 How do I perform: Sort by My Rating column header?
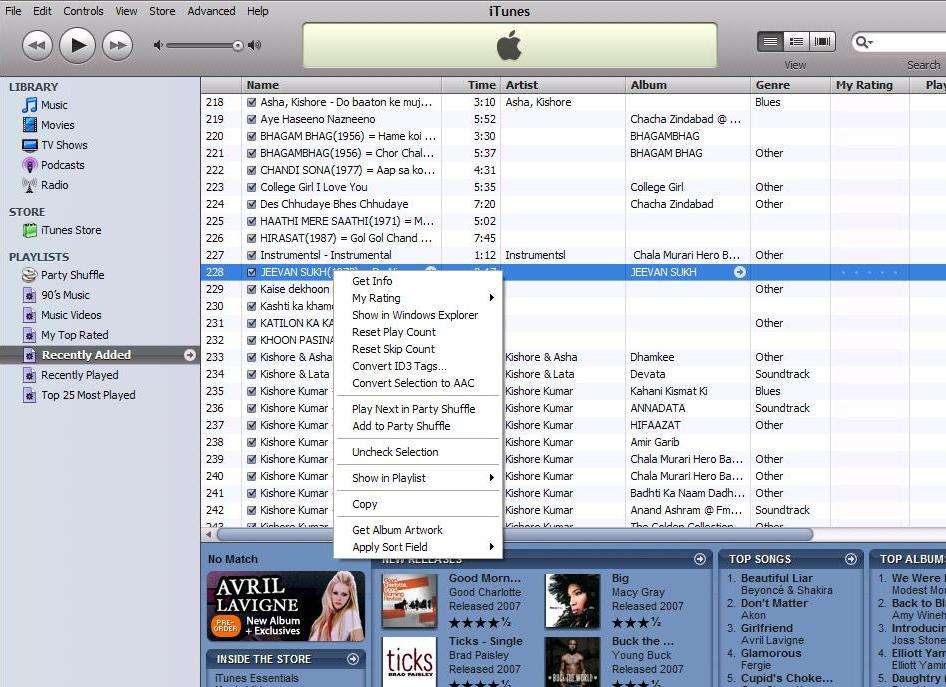tap(869, 85)
